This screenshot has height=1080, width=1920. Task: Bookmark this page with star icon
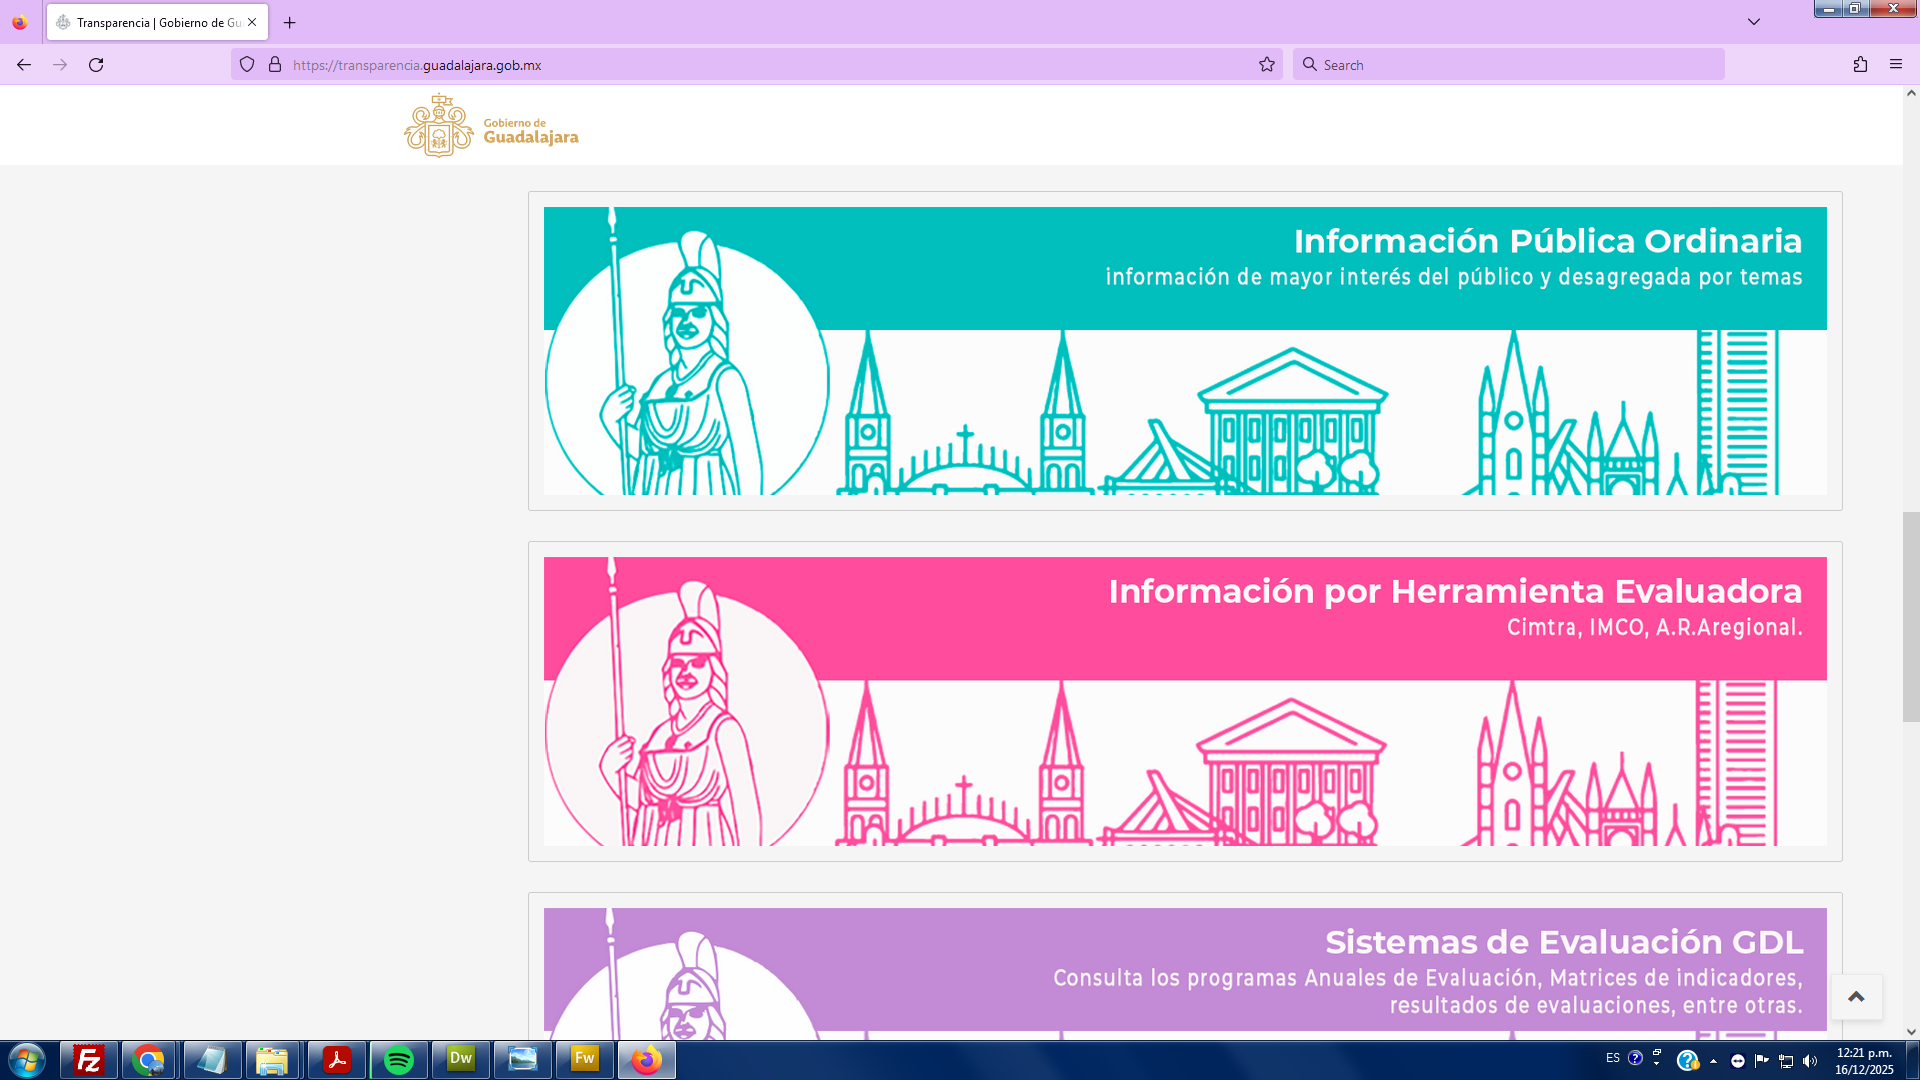[1267, 65]
